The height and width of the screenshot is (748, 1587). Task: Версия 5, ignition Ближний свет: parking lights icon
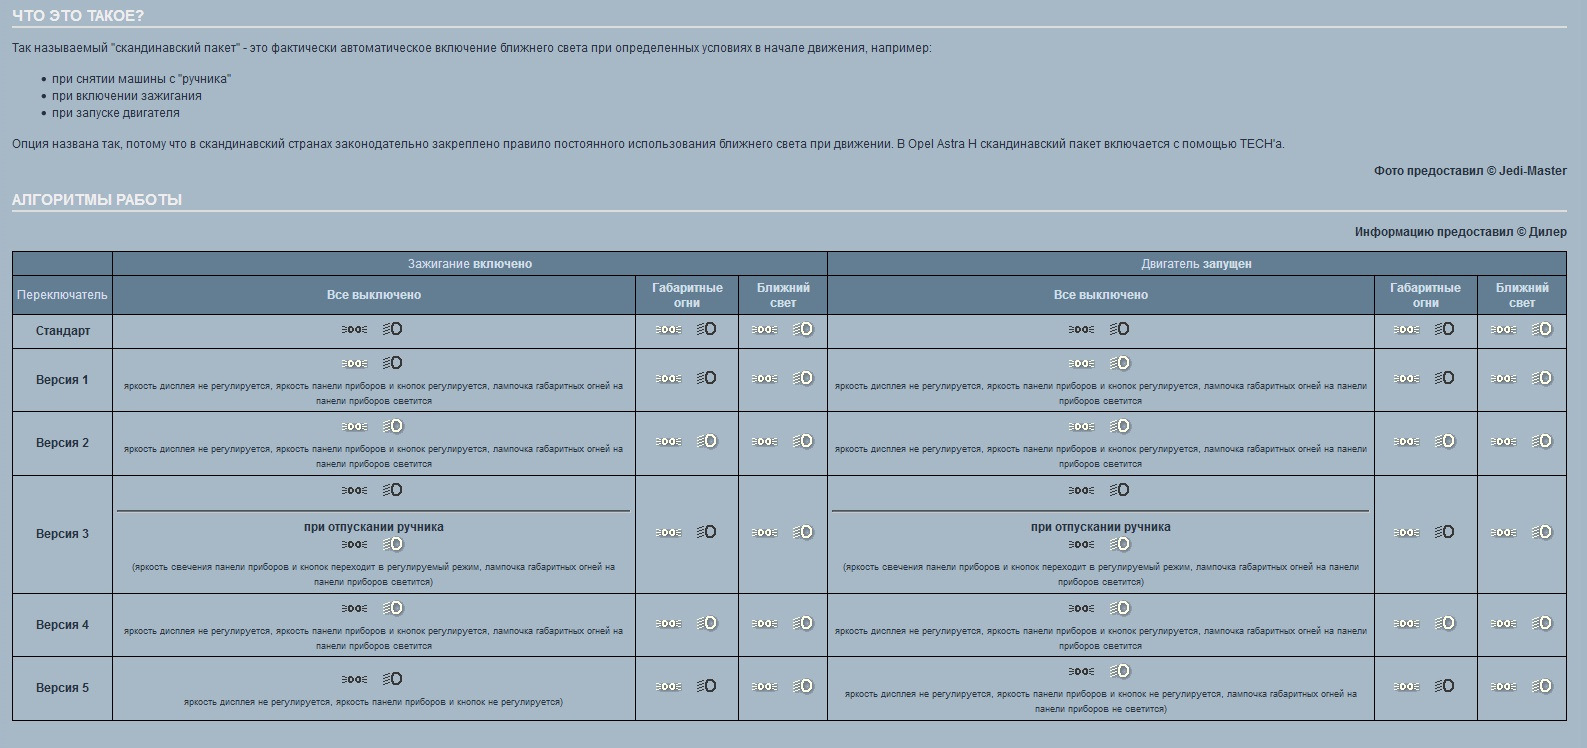pos(765,686)
